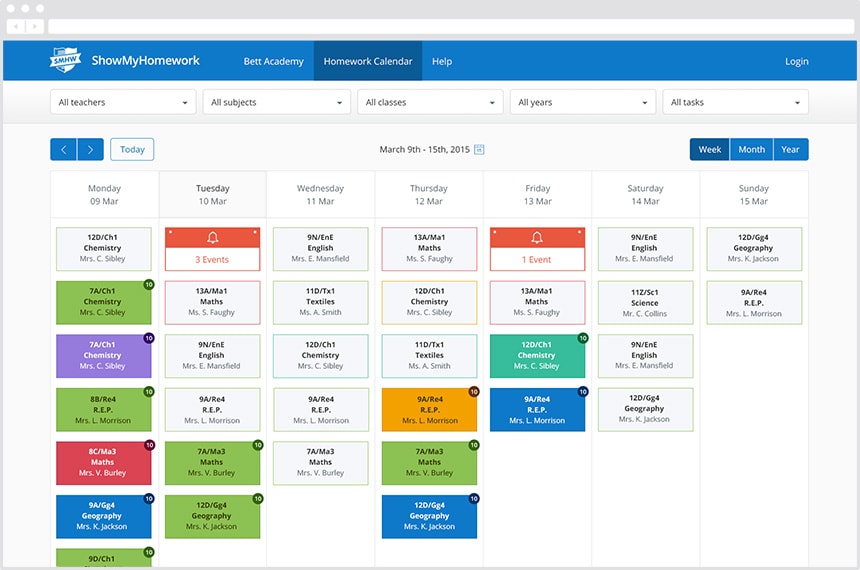The image size is (860, 570).
Task: Click the ShowMyHomework shield logo
Action: pyautogui.click(x=65, y=60)
